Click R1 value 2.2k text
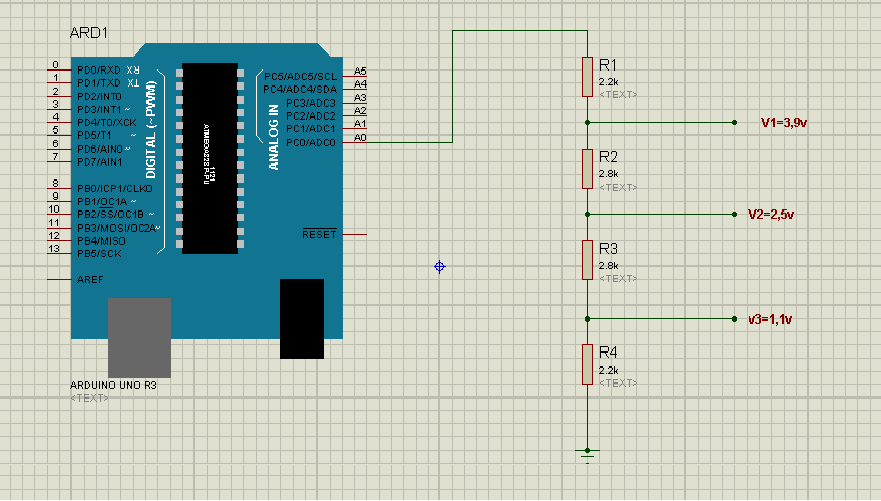 pyautogui.click(x=608, y=82)
